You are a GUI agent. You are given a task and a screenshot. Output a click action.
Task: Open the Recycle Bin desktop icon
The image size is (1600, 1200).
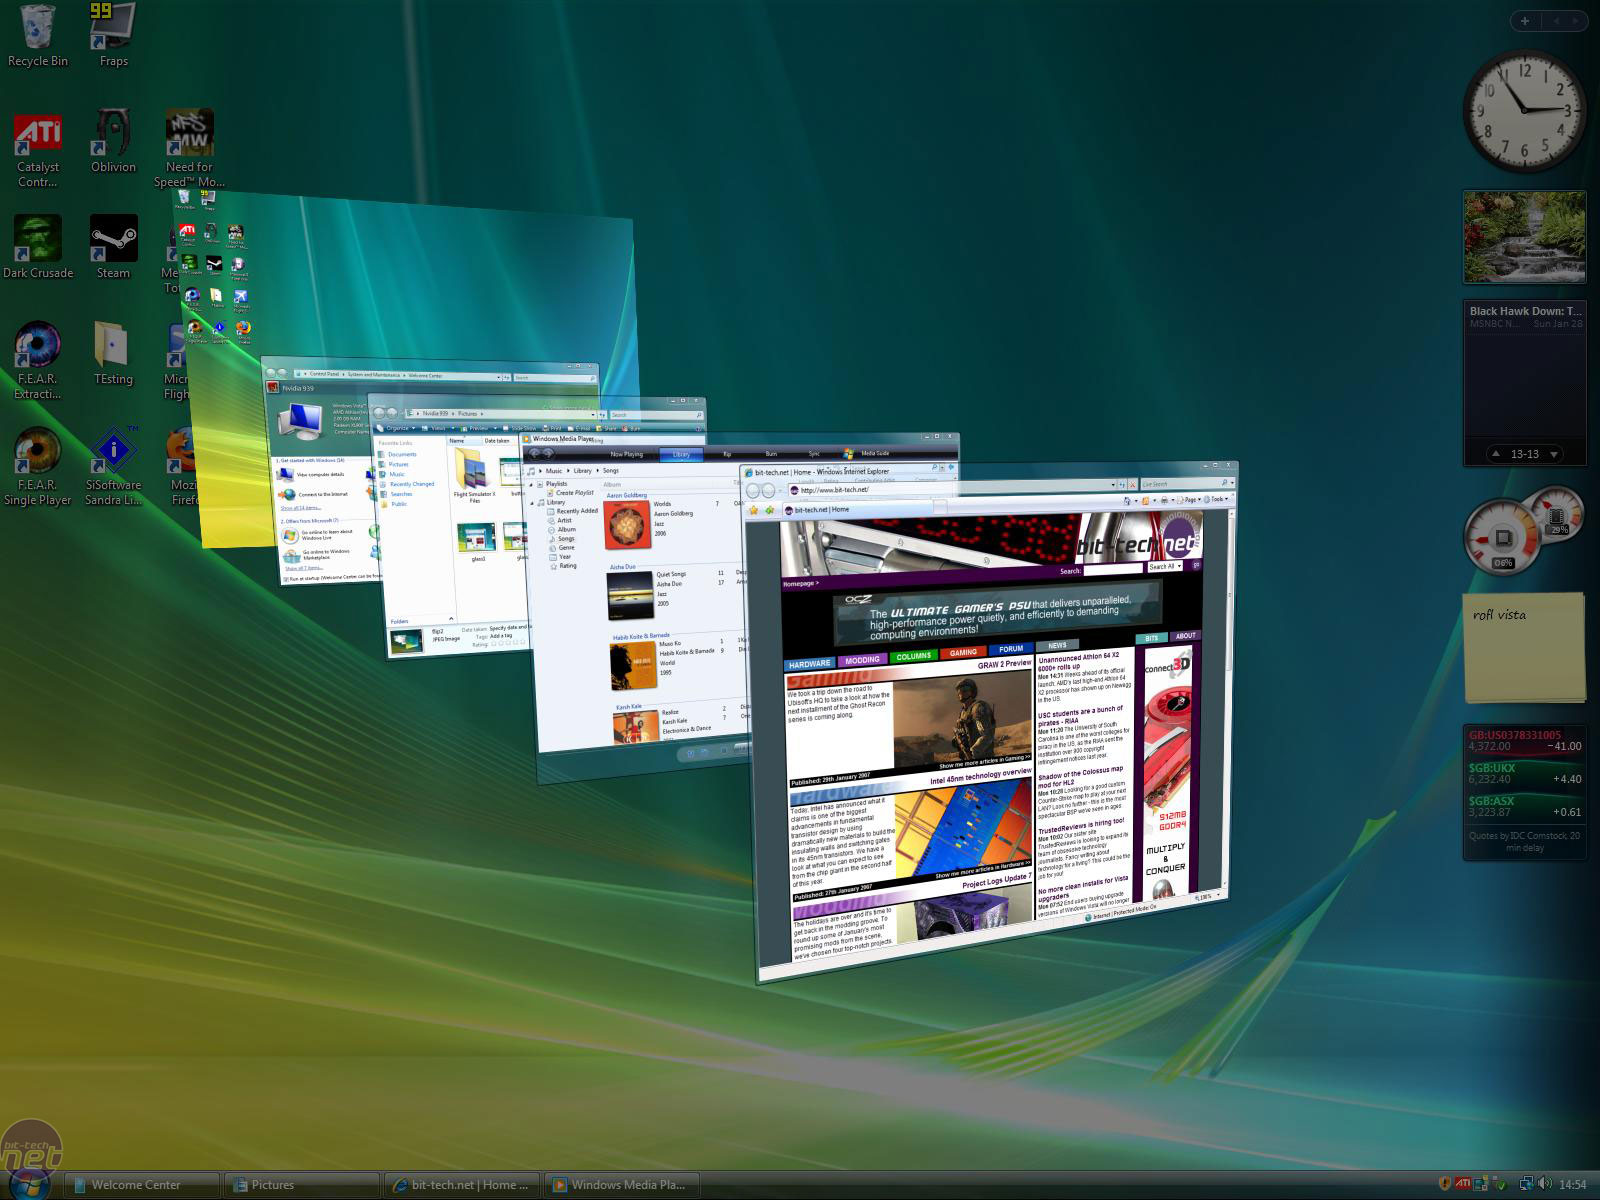click(x=37, y=37)
